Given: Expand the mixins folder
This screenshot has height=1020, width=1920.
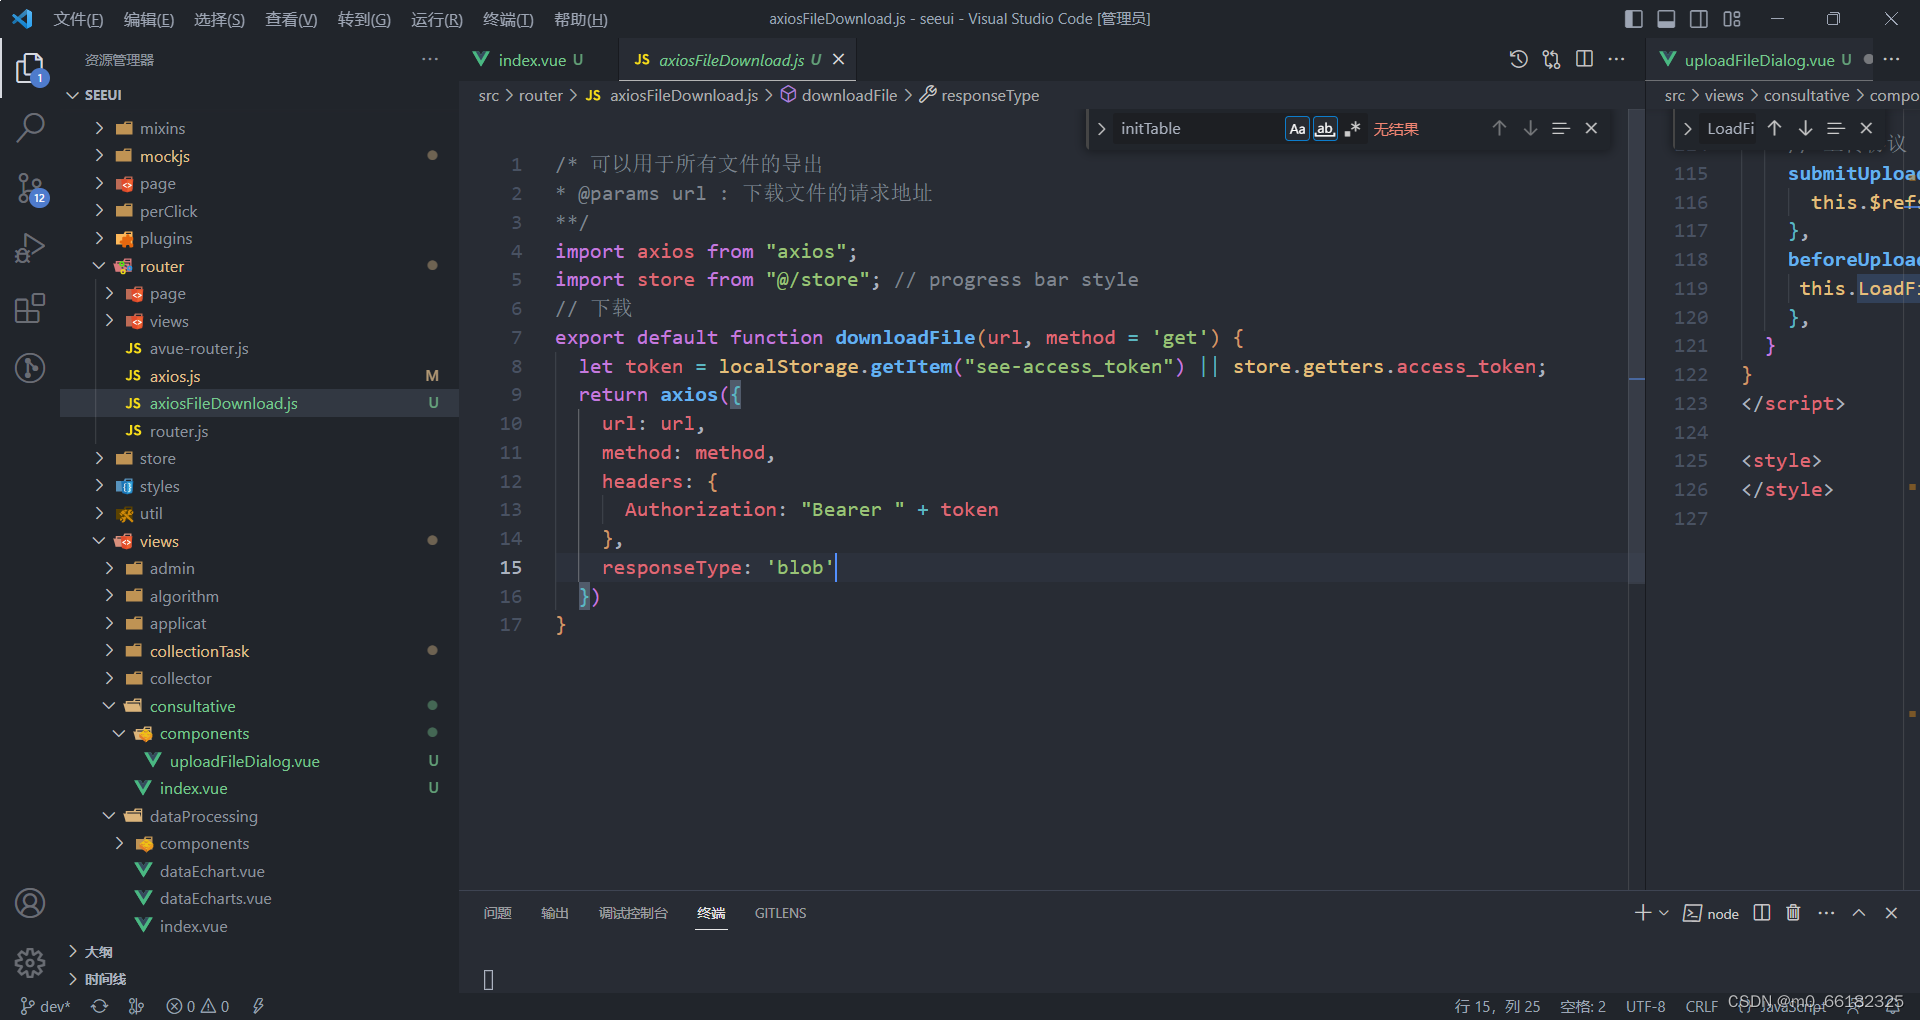Looking at the screenshot, I should pyautogui.click(x=259, y=128).
